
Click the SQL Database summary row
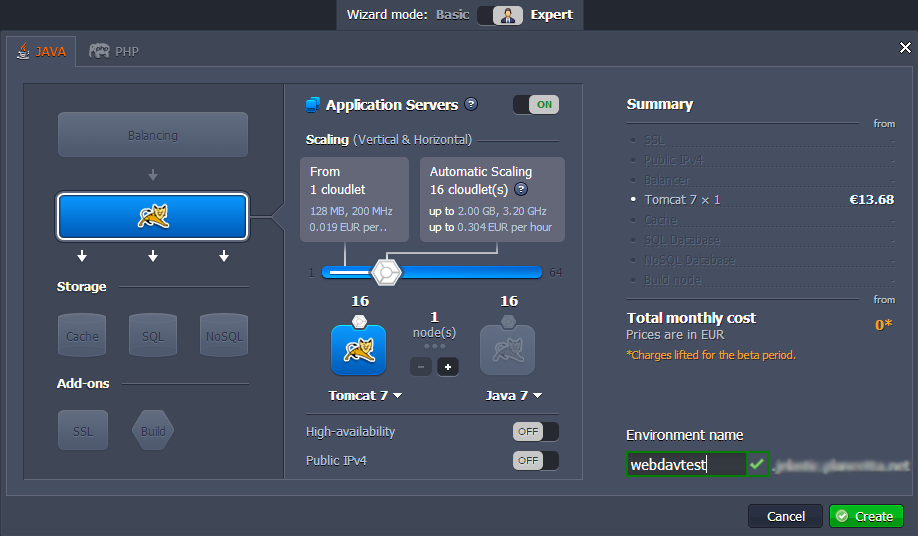763,240
